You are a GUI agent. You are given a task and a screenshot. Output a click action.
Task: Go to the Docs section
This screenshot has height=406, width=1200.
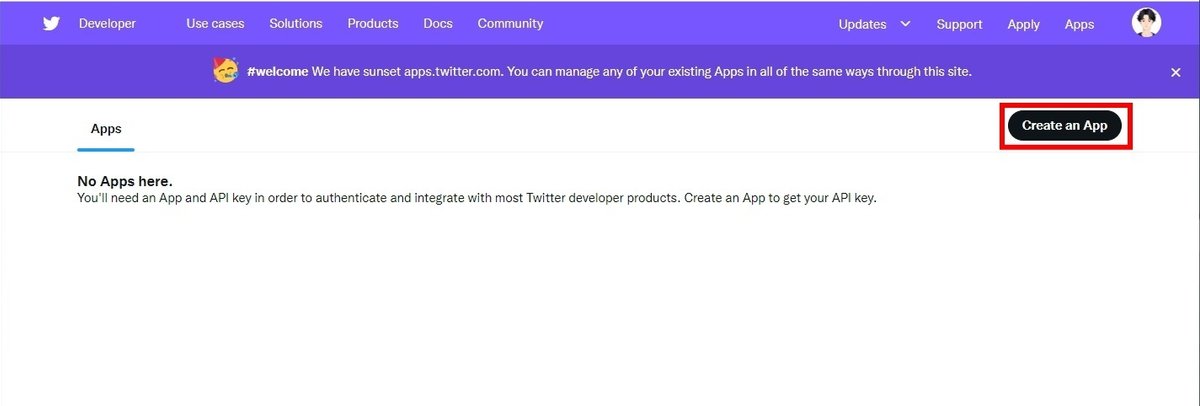(x=438, y=23)
